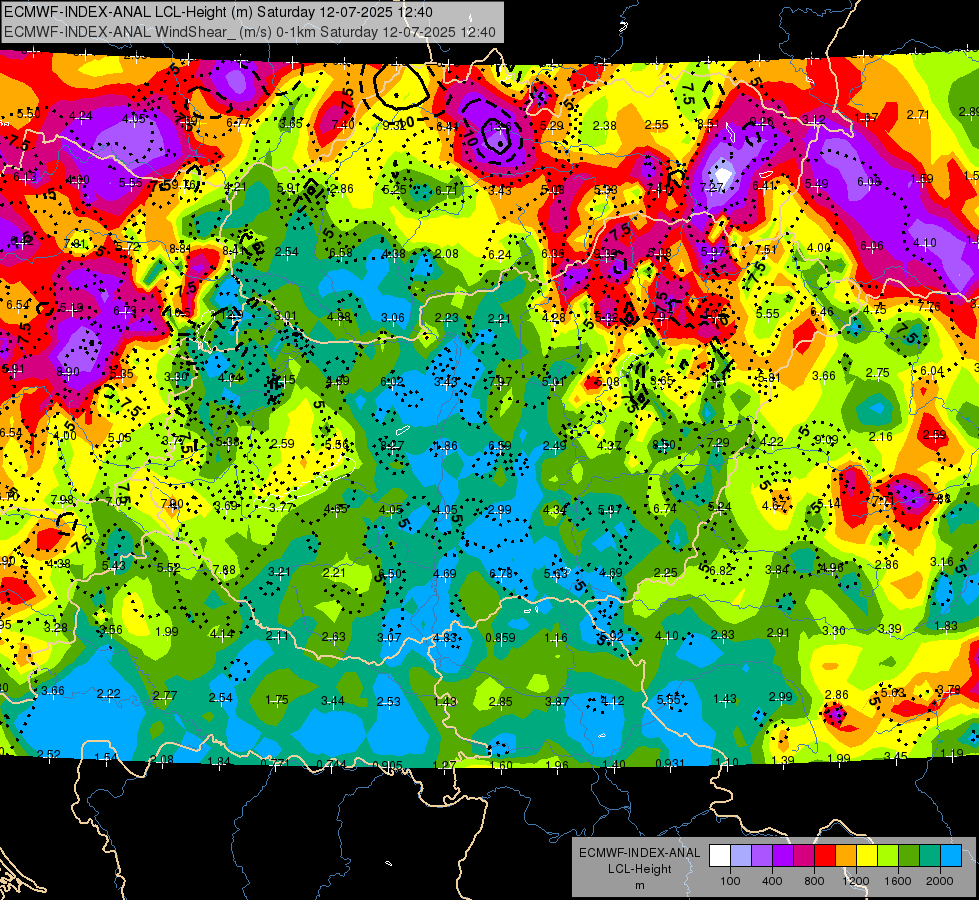Click the map value 9.32
Screen dimensions: 979x900
(x=393, y=126)
